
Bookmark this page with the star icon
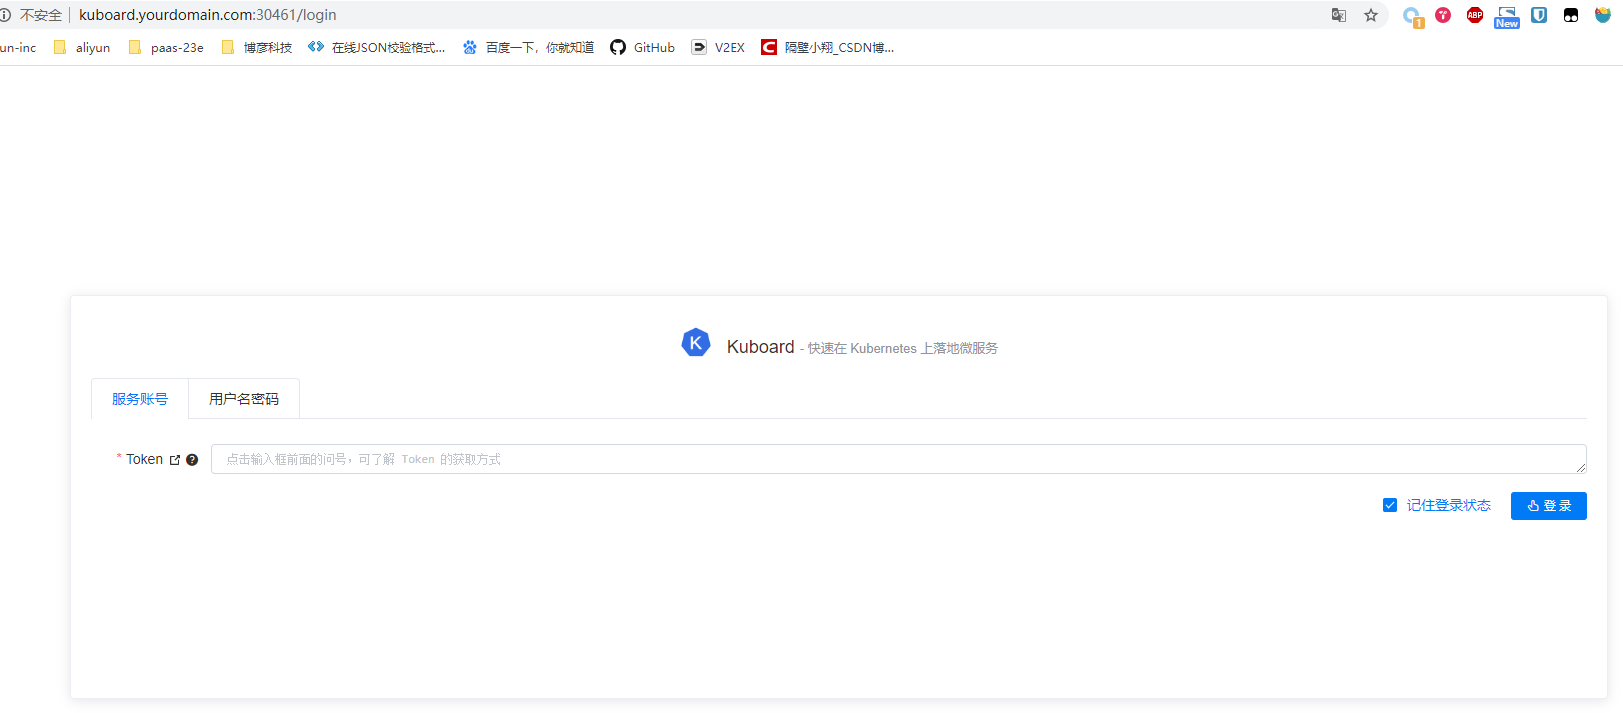[x=1371, y=15]
